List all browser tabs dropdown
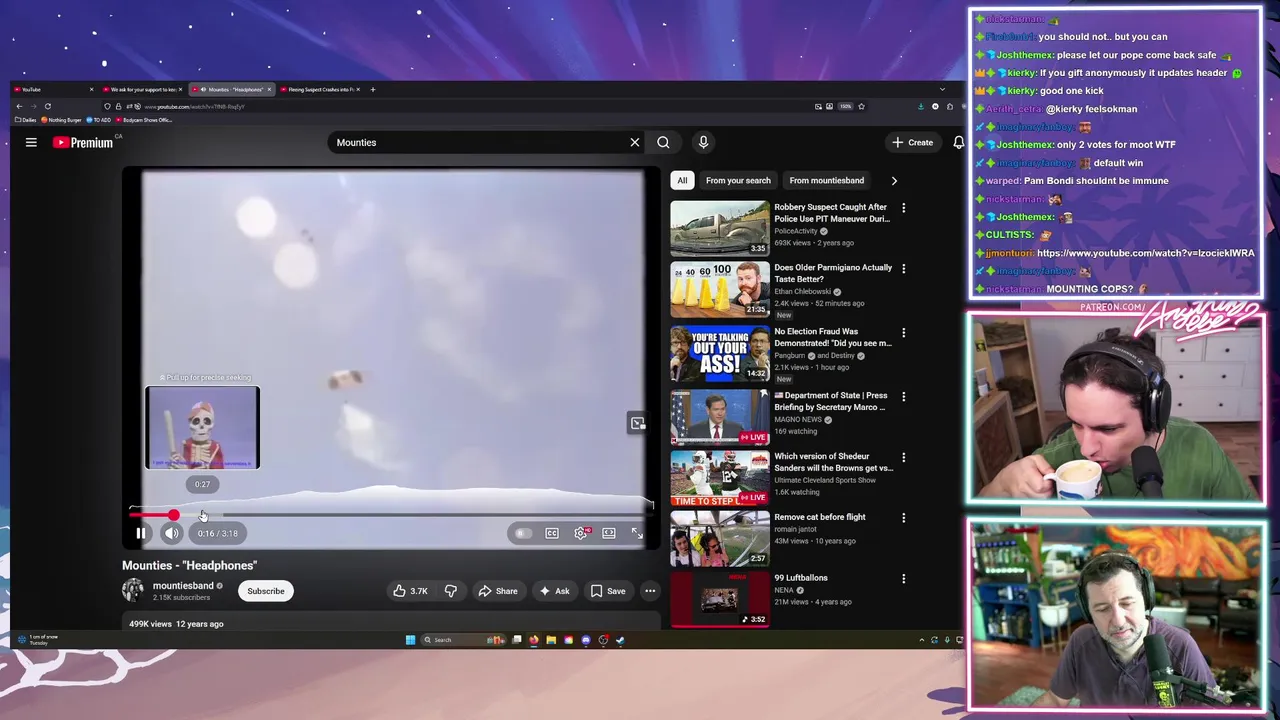 (x=941, y=89)
